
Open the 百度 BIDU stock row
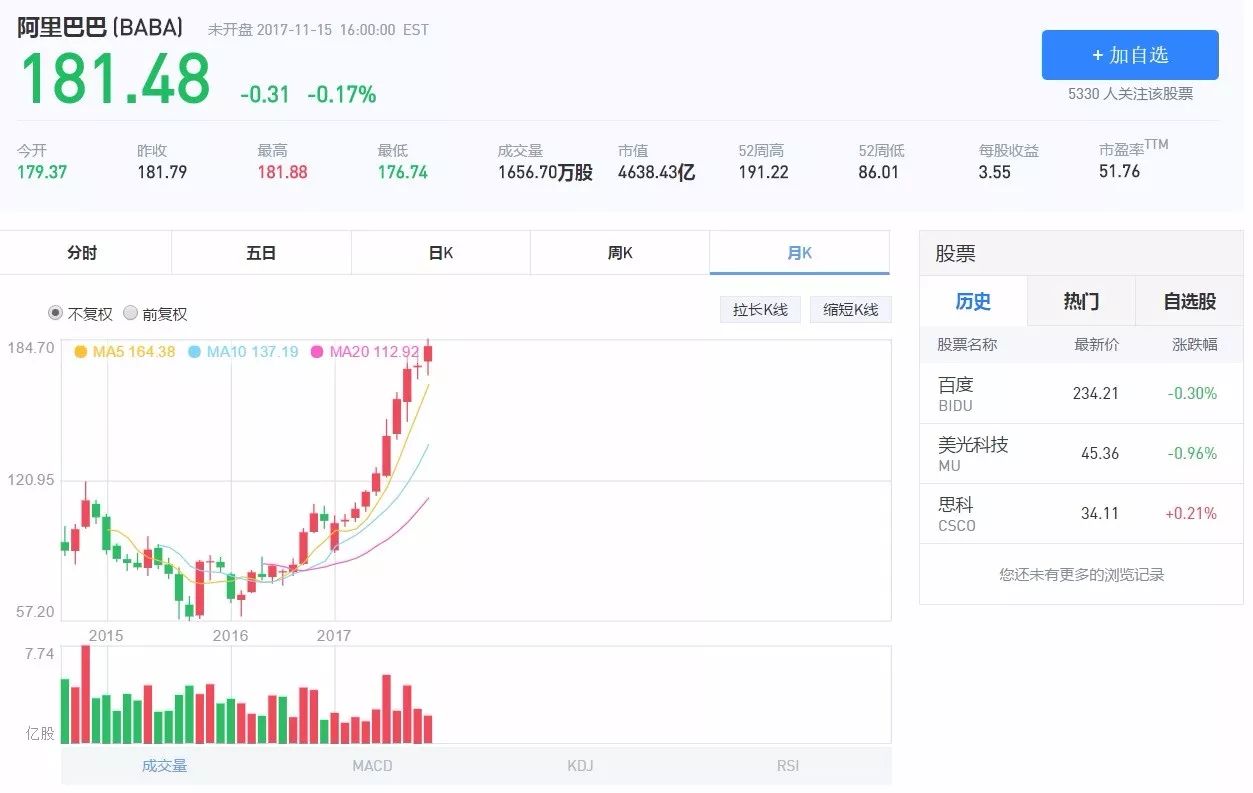point(1081,394)
